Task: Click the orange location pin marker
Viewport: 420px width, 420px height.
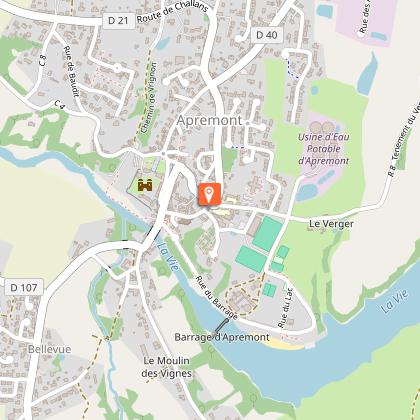Action: point(209,194)
